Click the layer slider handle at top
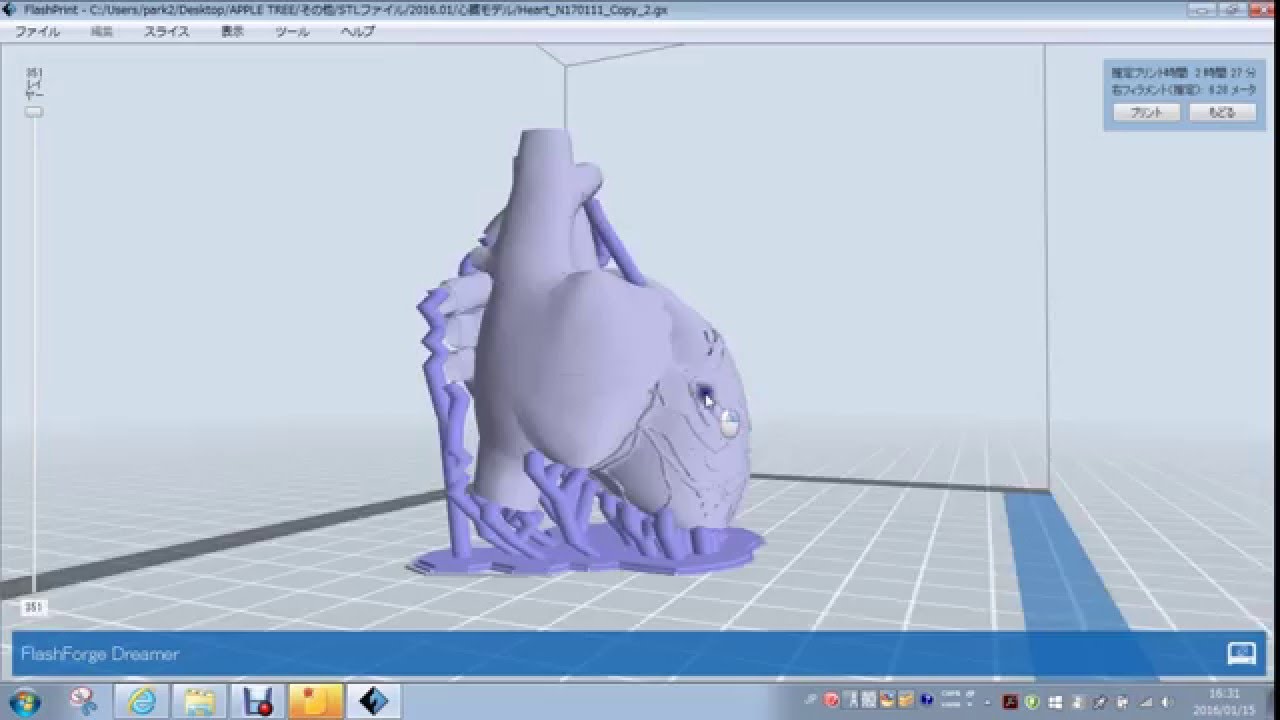This screenshot has height=720, width=1280. click(x=34, y=112)
